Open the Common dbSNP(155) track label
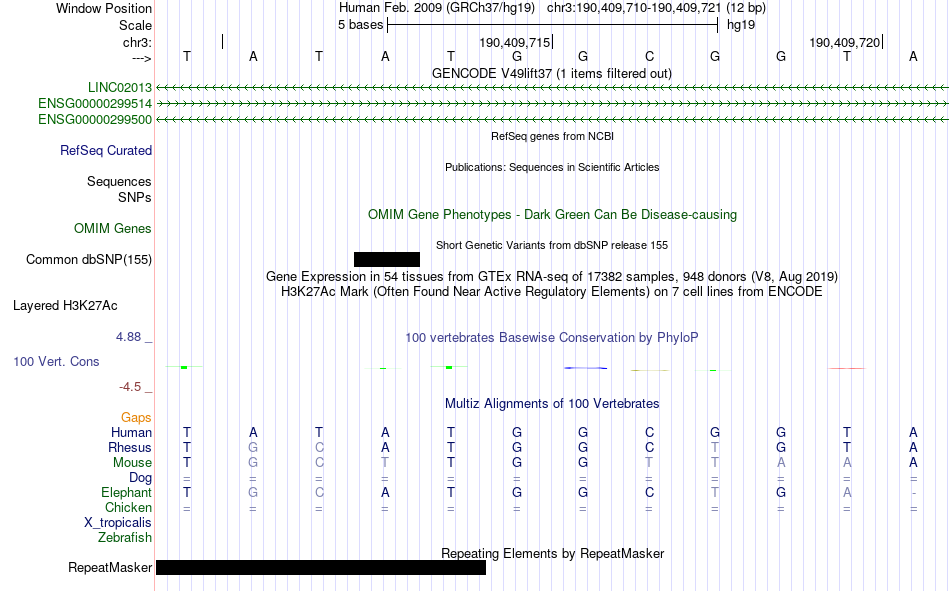Screen dimensions: 950x591 (89, 259)
